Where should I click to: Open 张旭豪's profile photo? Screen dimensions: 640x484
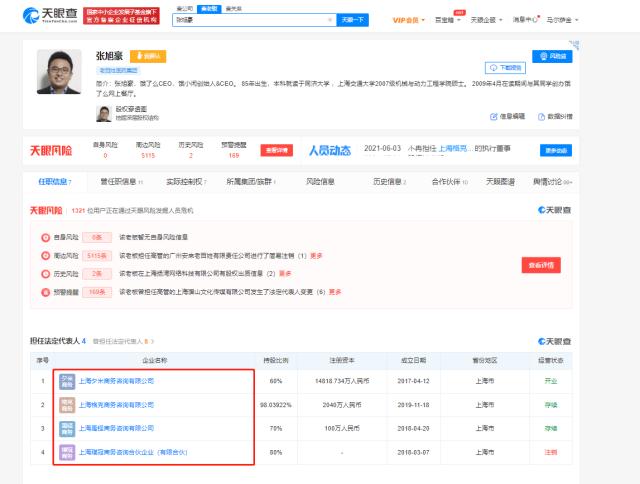(x=59, y=72)
